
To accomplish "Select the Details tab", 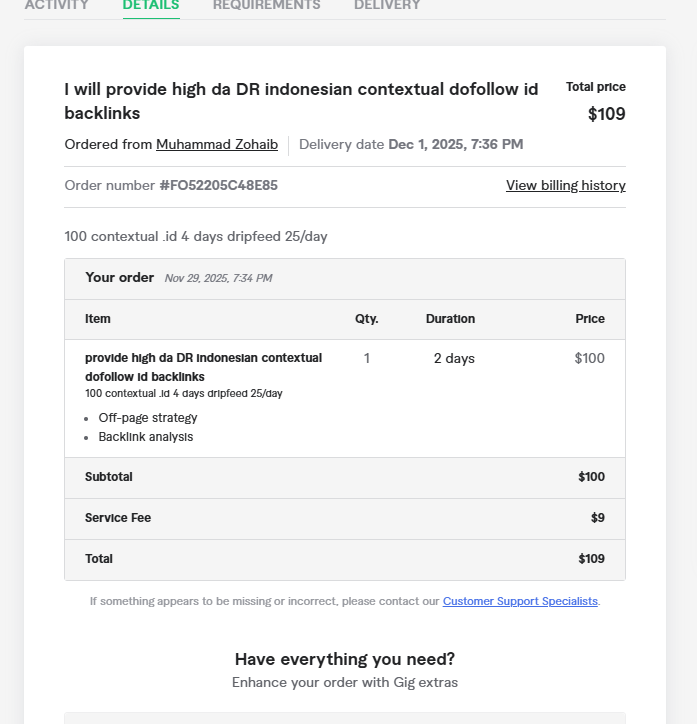I will [x=151, y=5].
